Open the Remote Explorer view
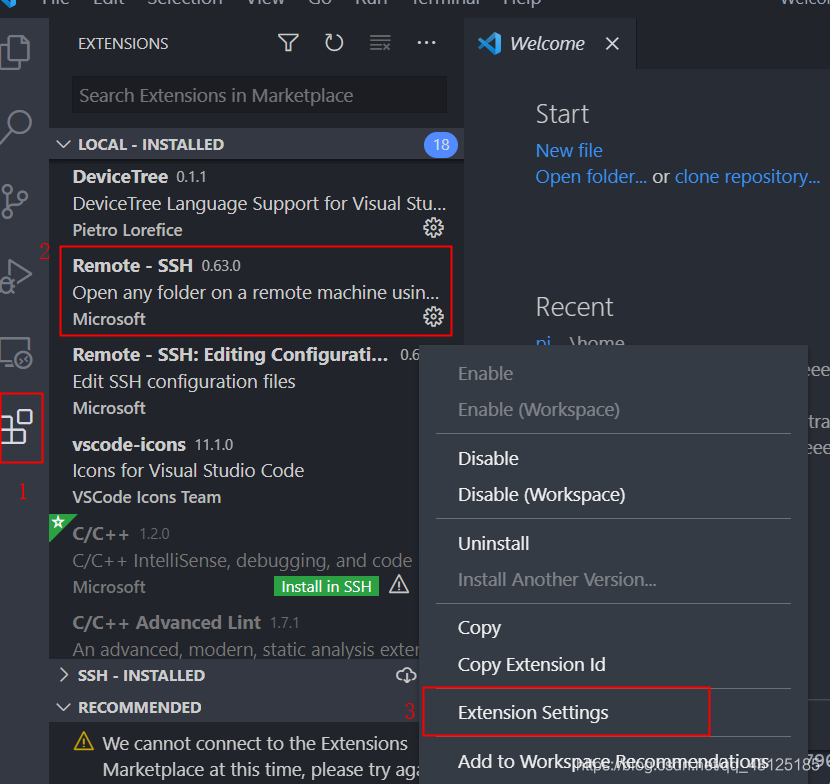The width and height of the screenshot is (830, 784). pos(16,353)
